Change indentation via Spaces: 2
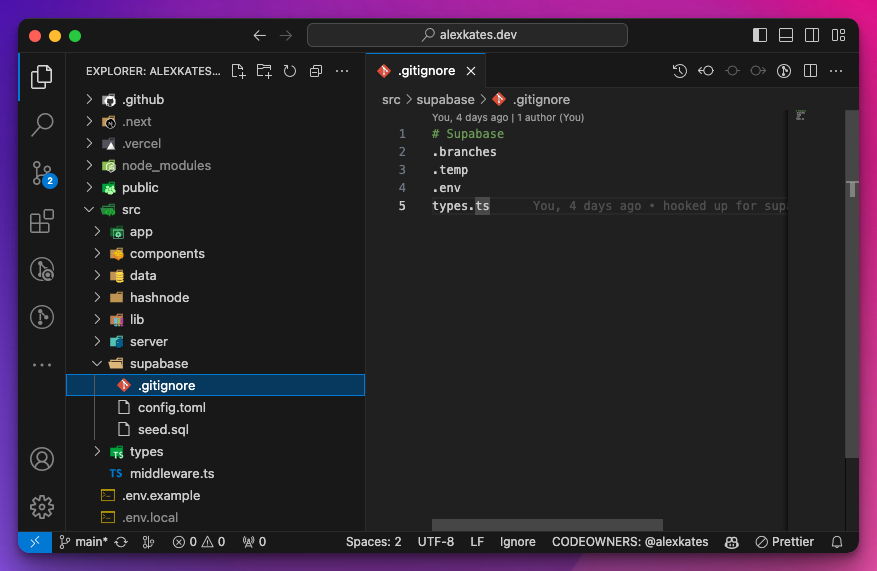The width and height of the screenshot is (877, 571). tap(374, 542)
